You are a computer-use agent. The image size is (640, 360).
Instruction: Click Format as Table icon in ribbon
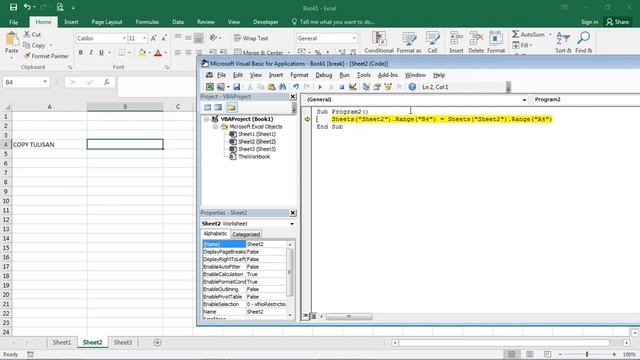click(x=409, y=42)
